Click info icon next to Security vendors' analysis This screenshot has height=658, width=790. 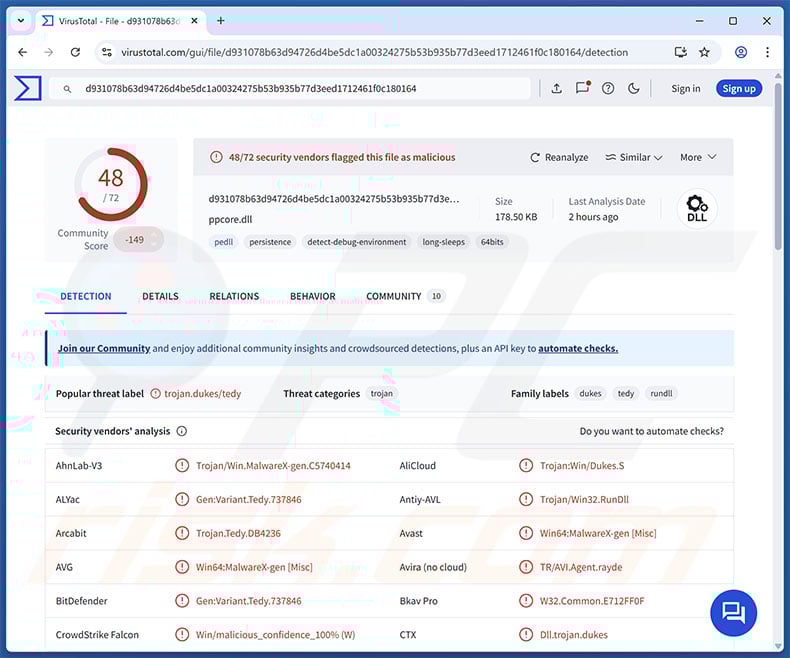[182, 431]
